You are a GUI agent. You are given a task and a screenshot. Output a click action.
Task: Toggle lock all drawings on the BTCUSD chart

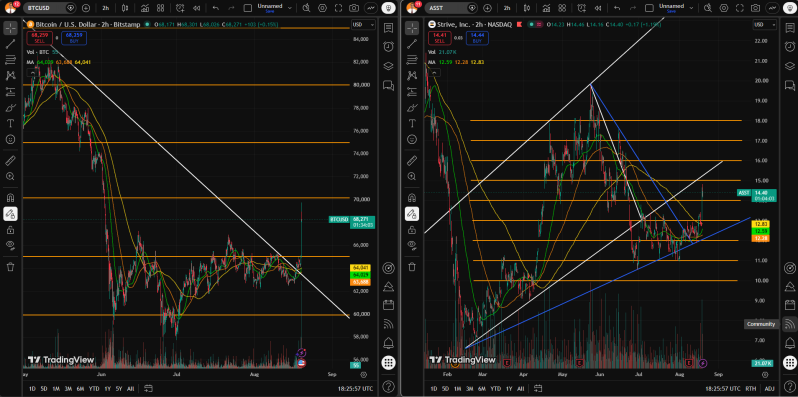[x=10, y=230]
